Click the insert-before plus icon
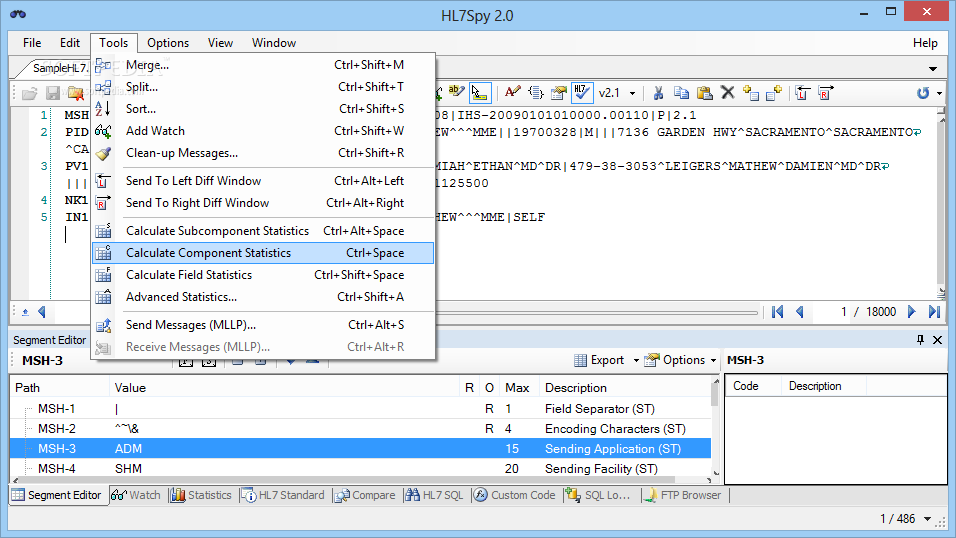Screen dimensions: 956x538 tap(751, 93)
